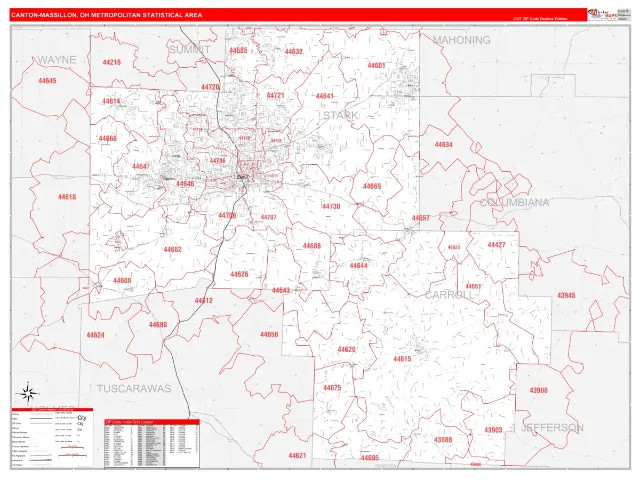Click ZIP code 44620
Viewport: 640px width, 480px height.
pos(346,350)
